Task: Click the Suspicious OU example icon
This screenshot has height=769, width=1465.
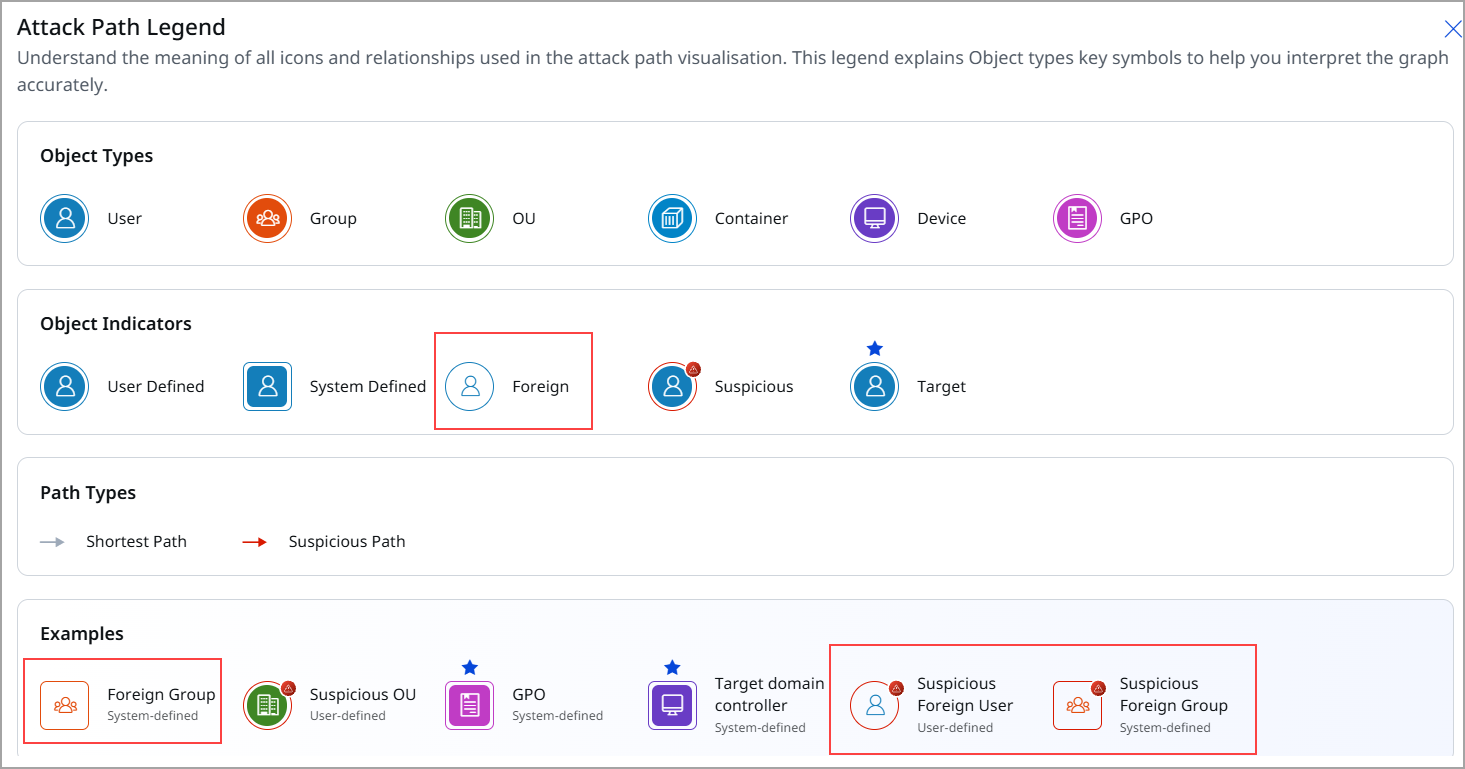Action: point(267,705)
